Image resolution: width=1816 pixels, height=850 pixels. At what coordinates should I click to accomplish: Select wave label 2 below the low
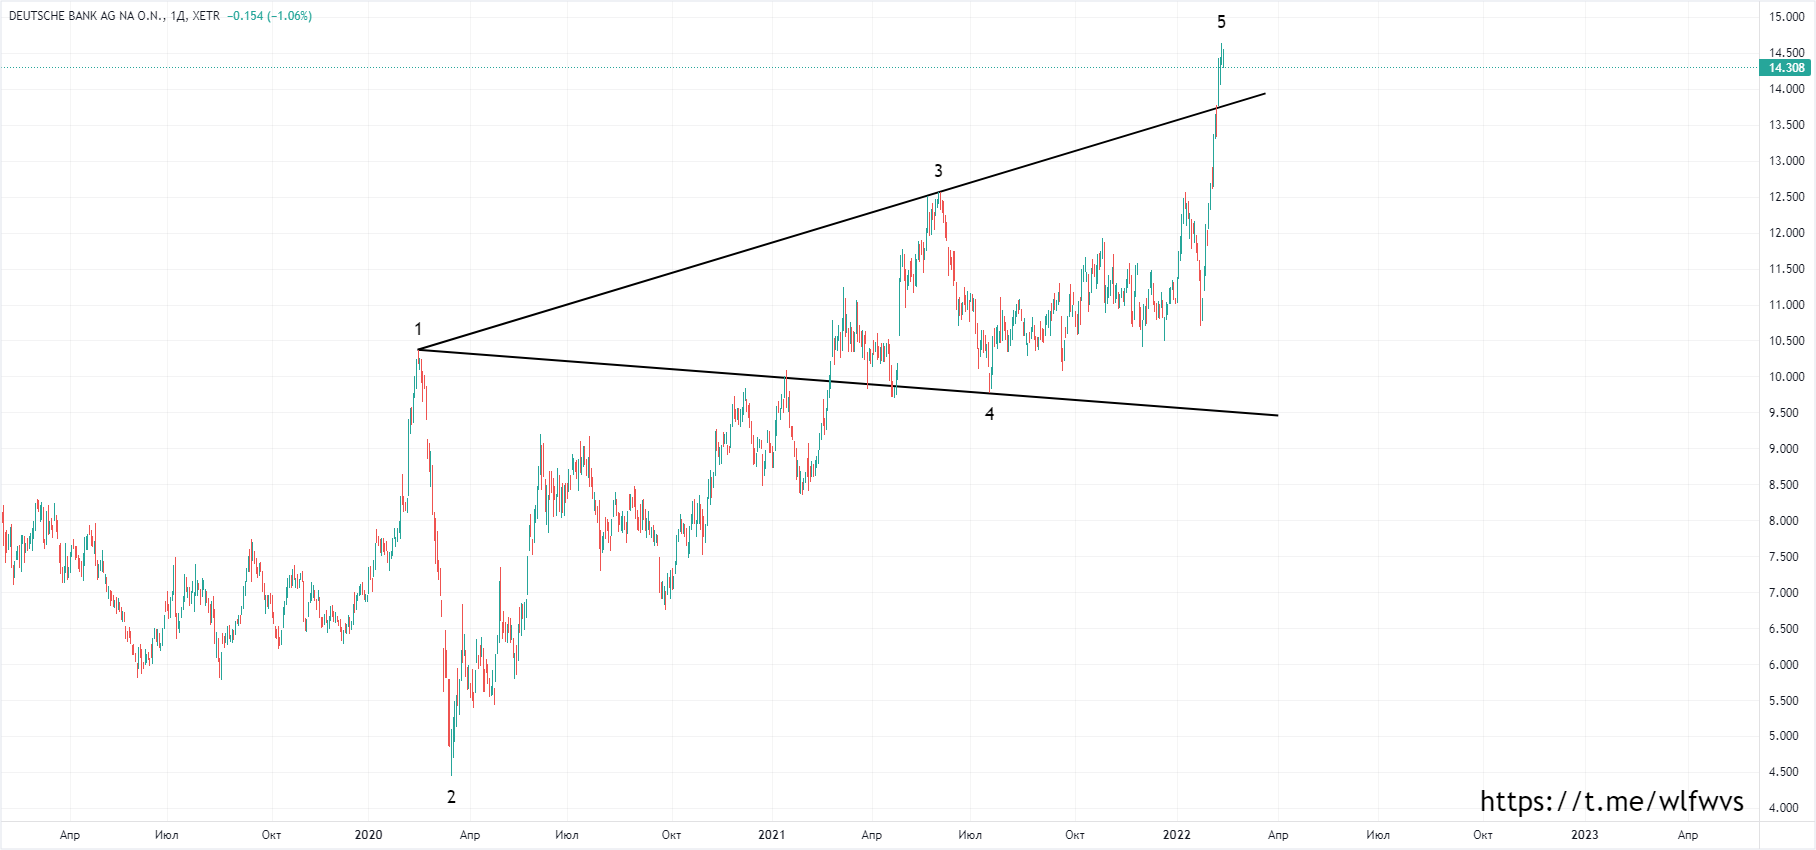click(x=451, y=797)
